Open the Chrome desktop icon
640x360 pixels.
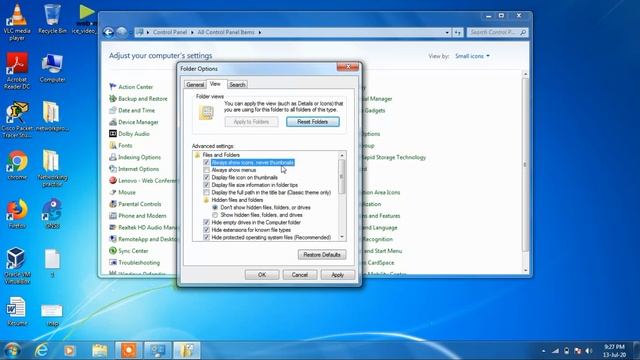tap(17, 165)
